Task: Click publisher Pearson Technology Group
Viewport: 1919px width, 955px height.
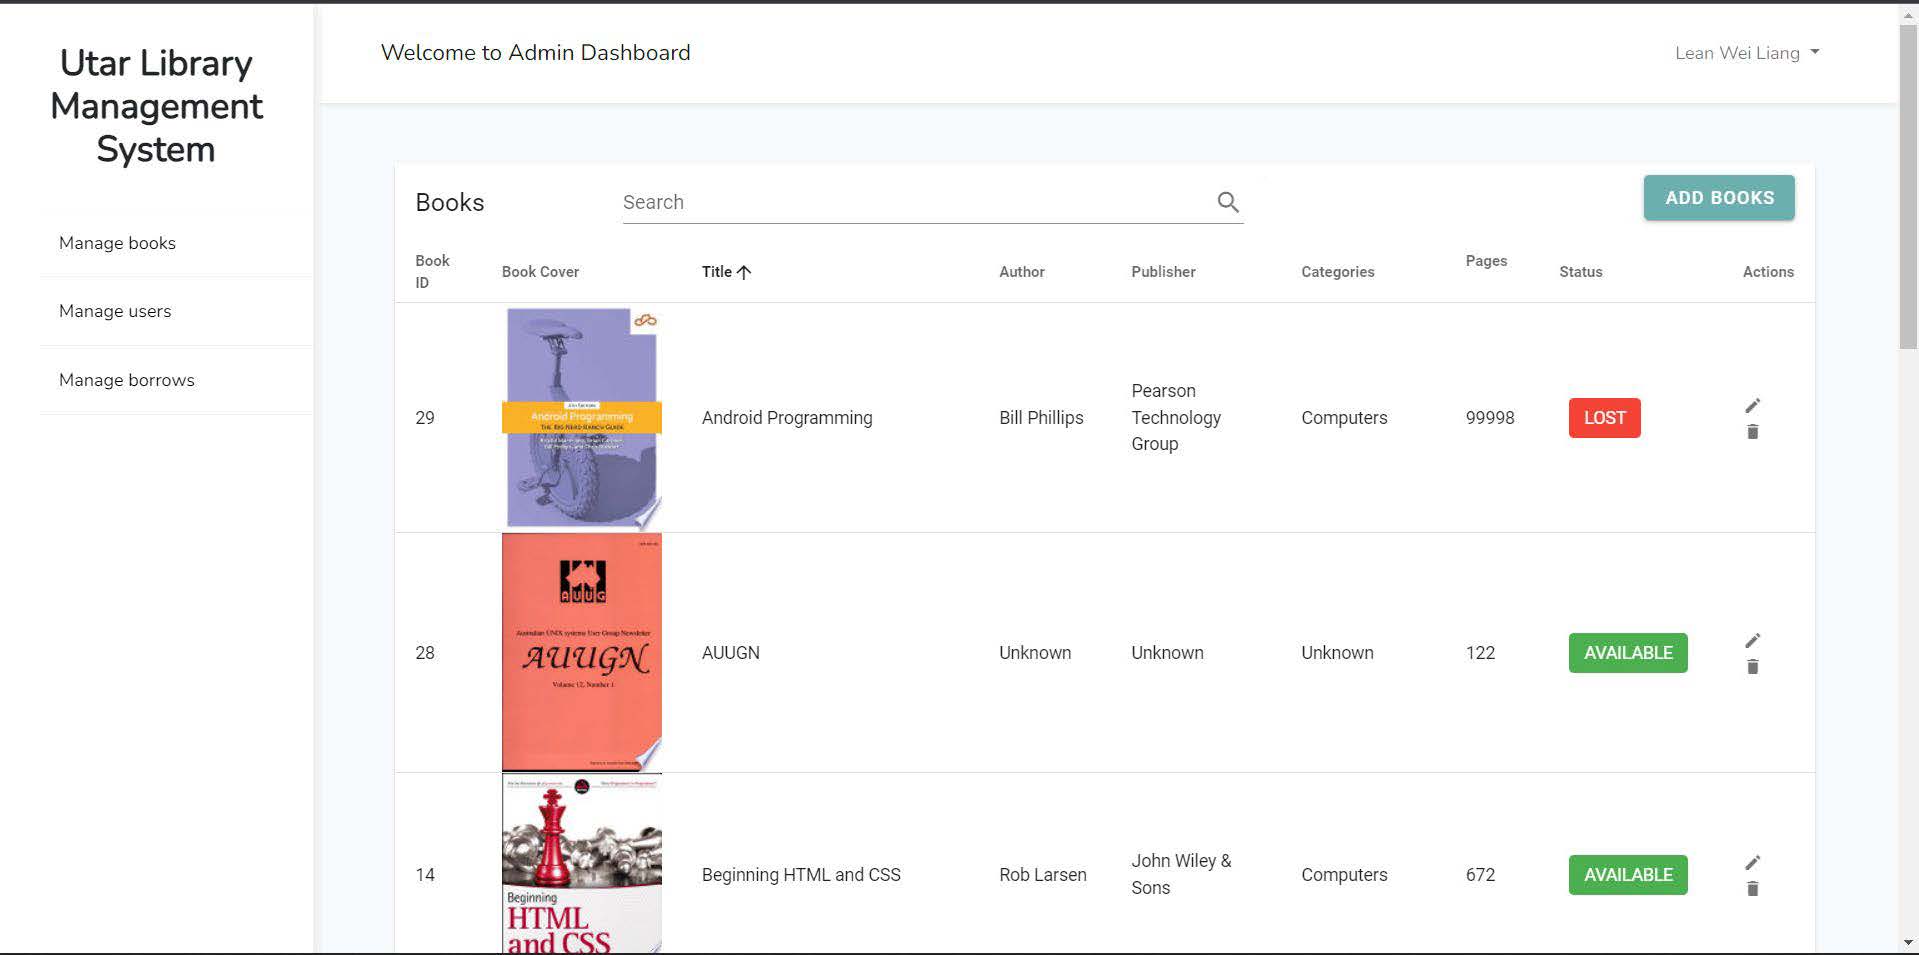Action: (1176, 417)
